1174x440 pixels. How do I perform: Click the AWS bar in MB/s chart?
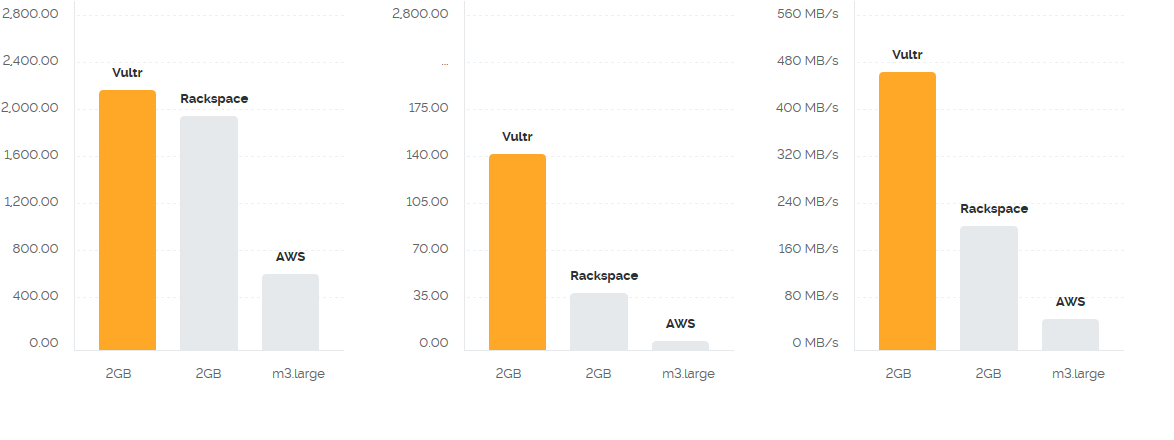click(1071, 334)
